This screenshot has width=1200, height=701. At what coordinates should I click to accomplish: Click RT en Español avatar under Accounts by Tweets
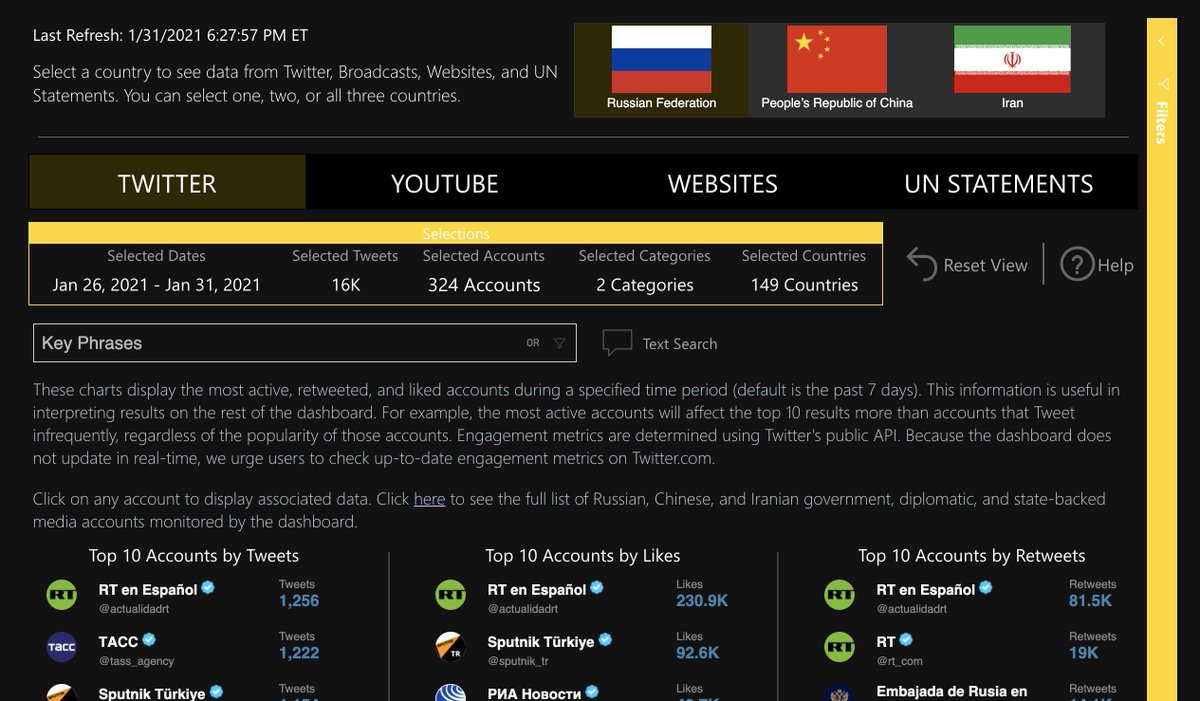62,596
